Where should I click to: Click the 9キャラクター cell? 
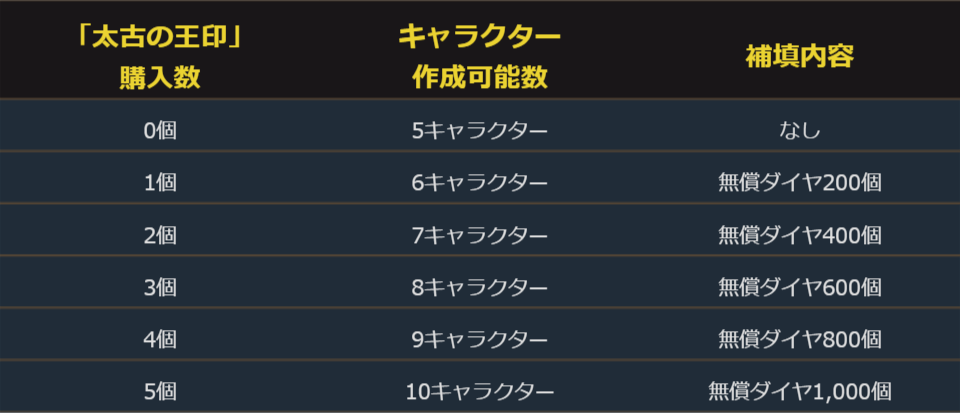[x=479, y=339]
